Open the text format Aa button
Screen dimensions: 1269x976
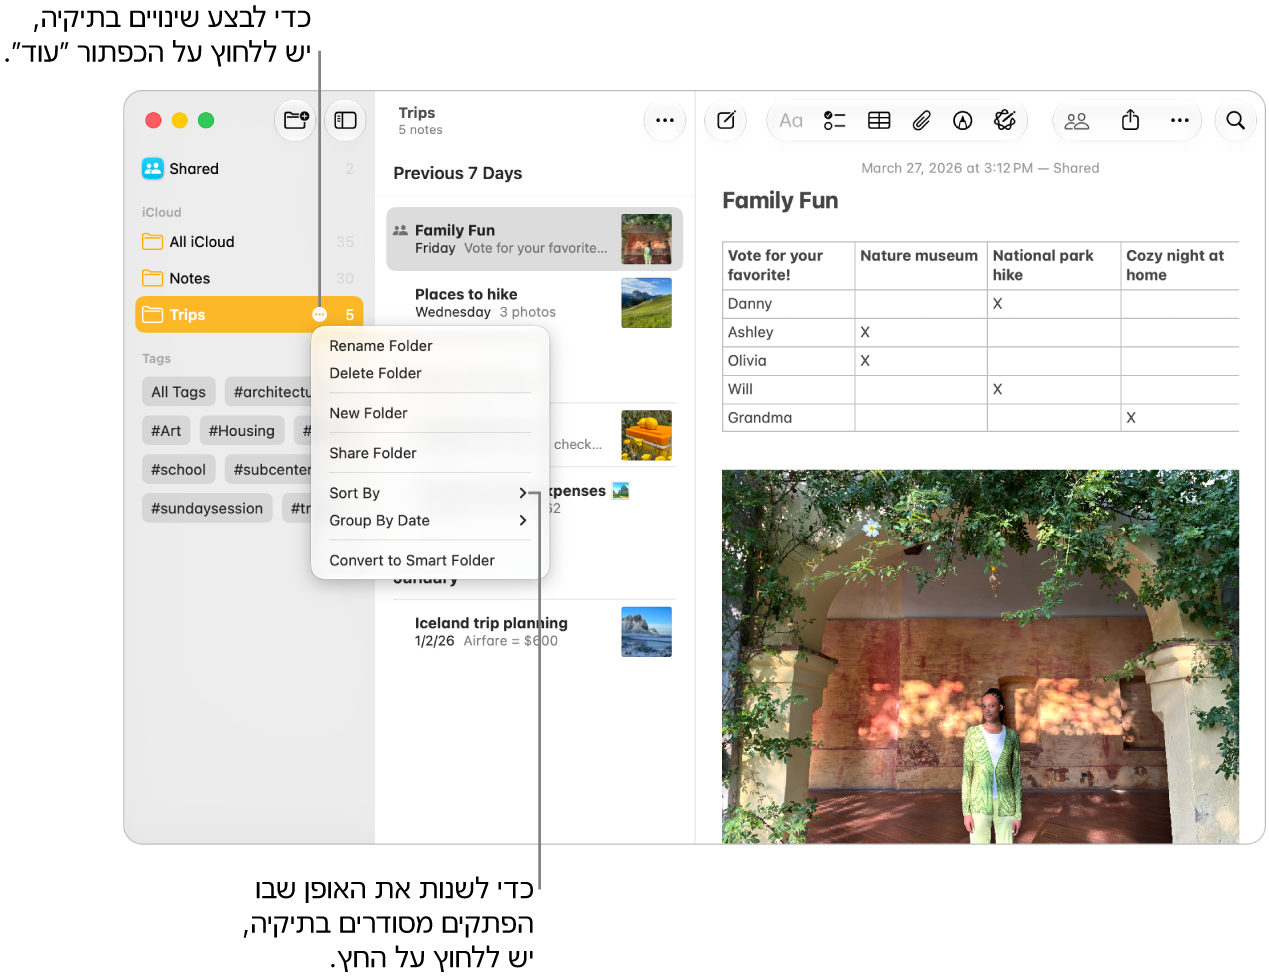tap(791, 121)
